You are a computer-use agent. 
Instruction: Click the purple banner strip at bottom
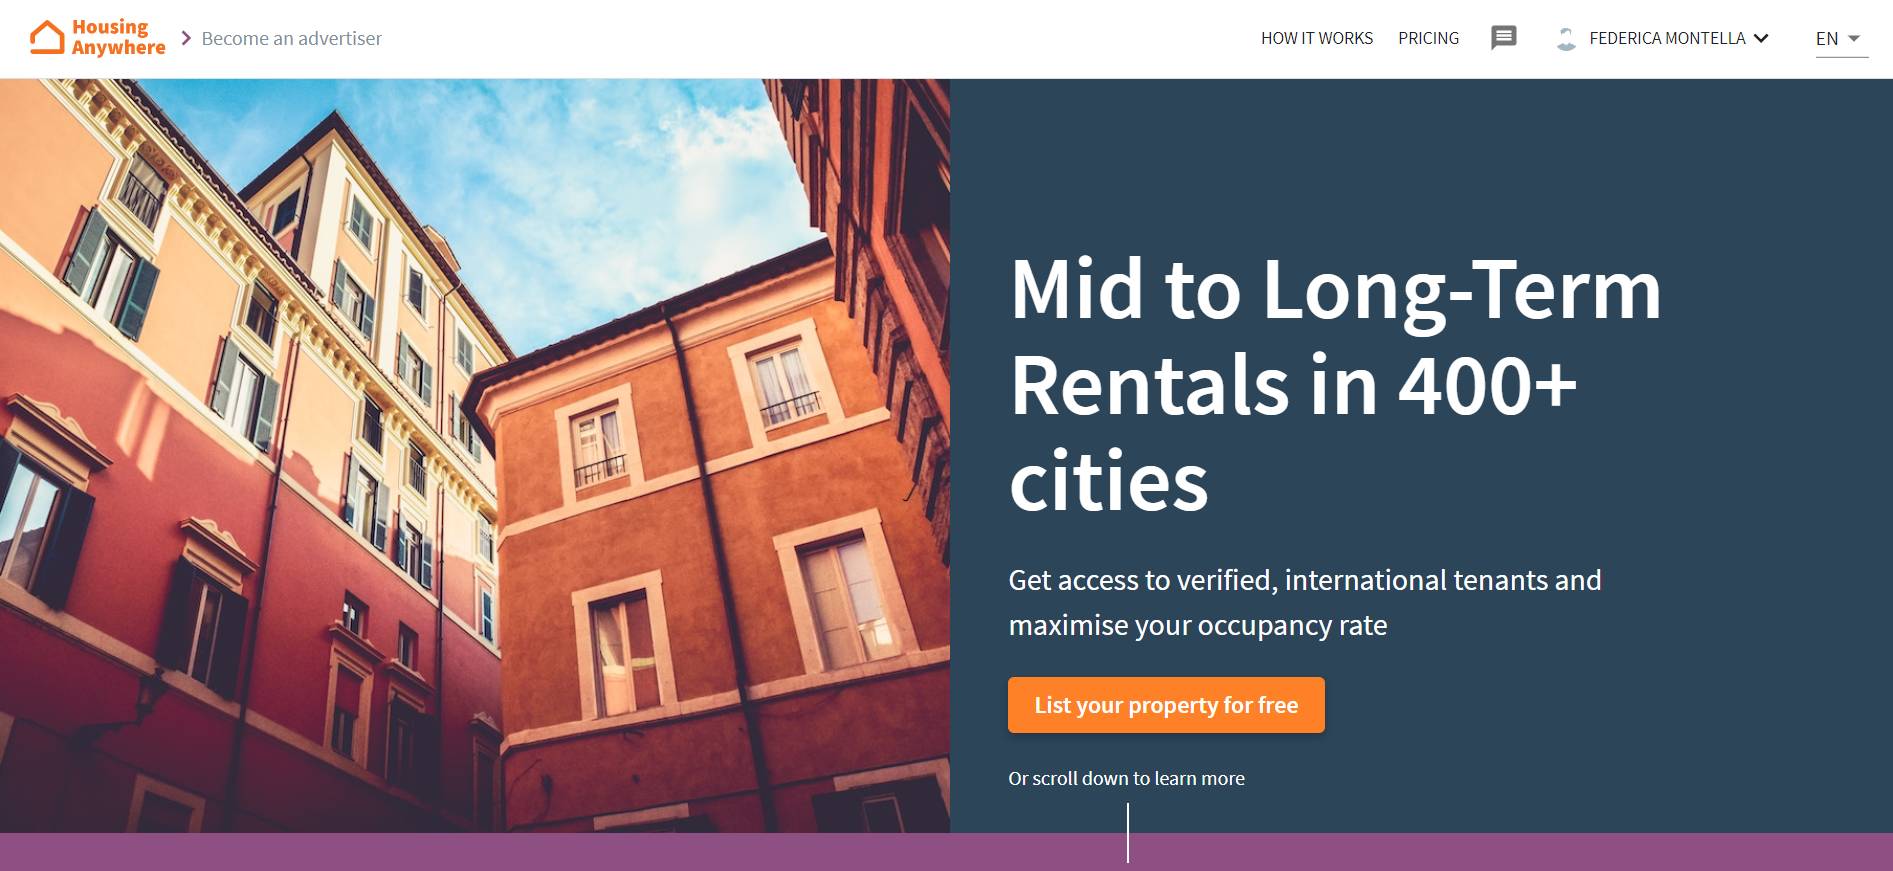click(x=946, y=852)
